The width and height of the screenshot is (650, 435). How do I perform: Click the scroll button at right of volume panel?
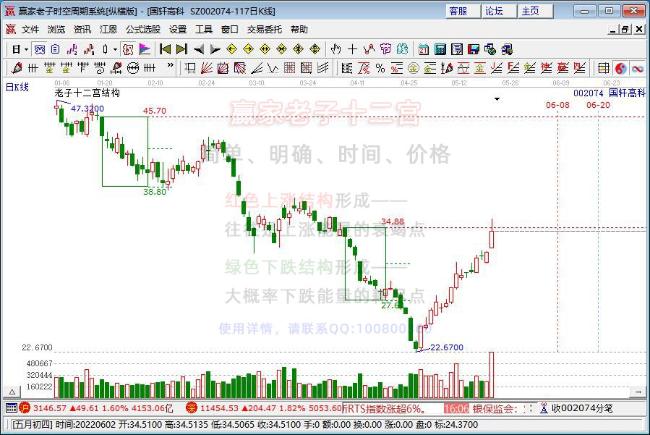(637, 391)
